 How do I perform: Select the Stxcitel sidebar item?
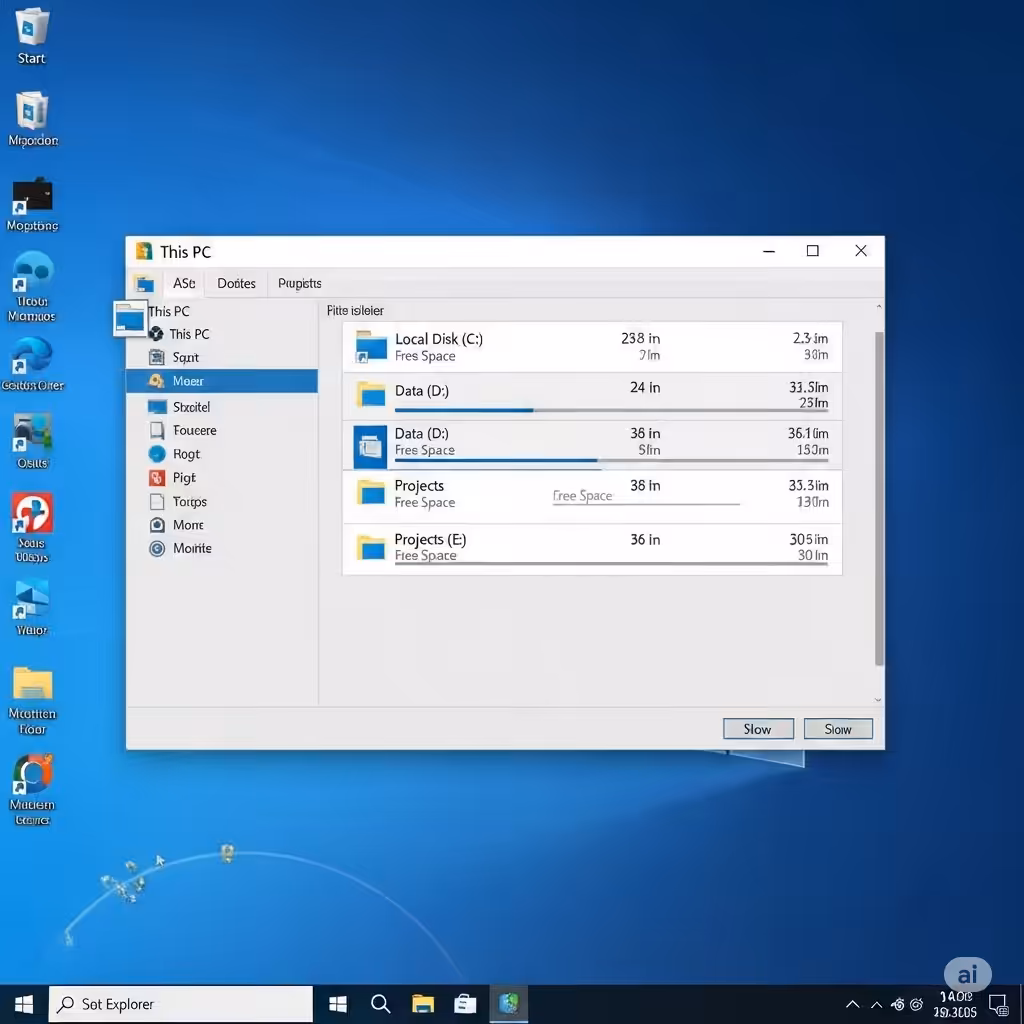pos(191,407)
